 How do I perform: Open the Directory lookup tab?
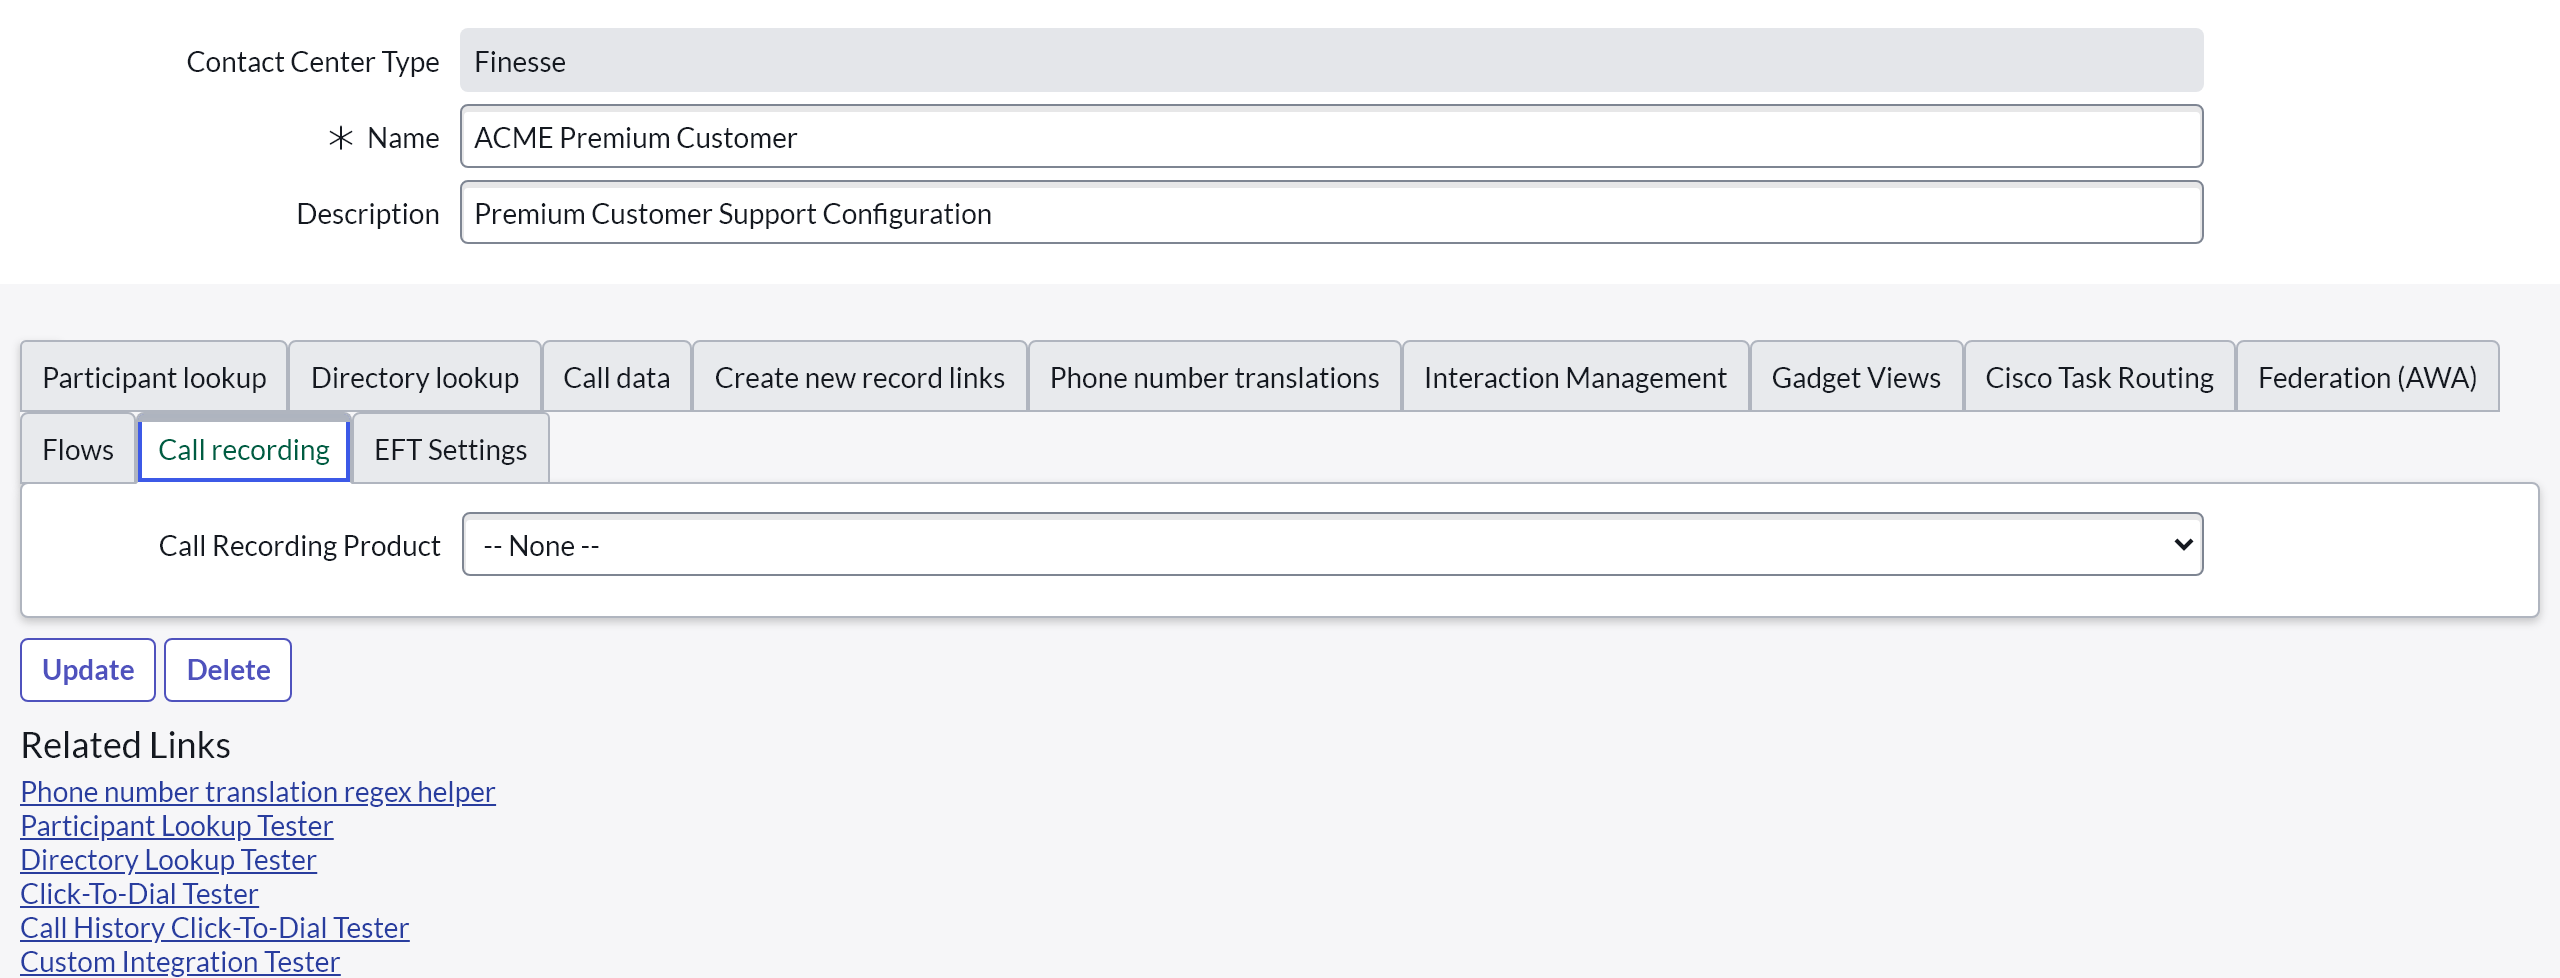pos(414,377)
